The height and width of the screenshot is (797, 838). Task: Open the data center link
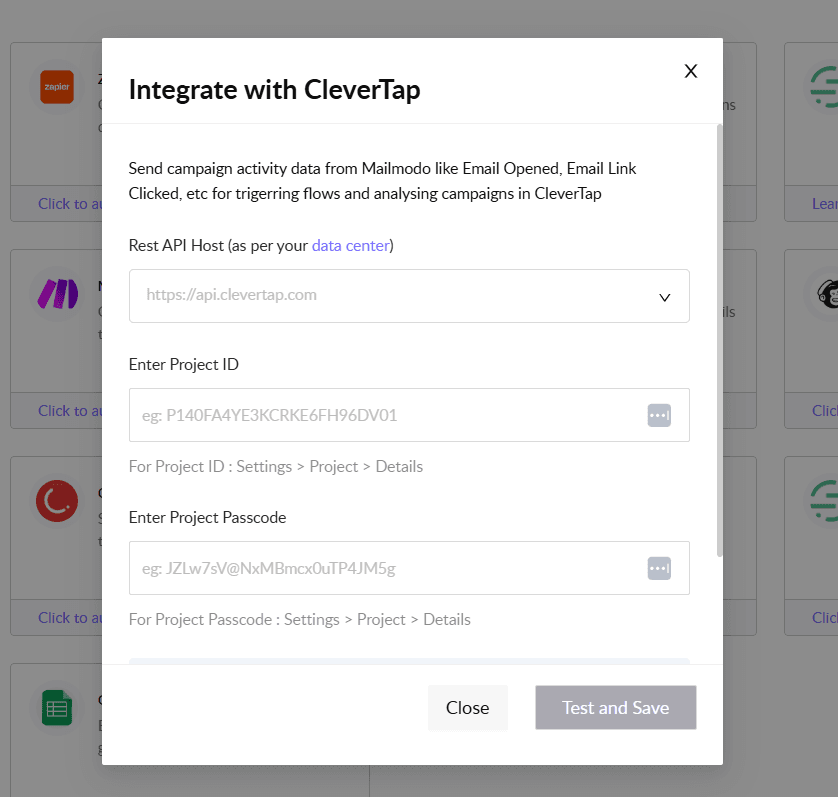[x=350, y=243]
